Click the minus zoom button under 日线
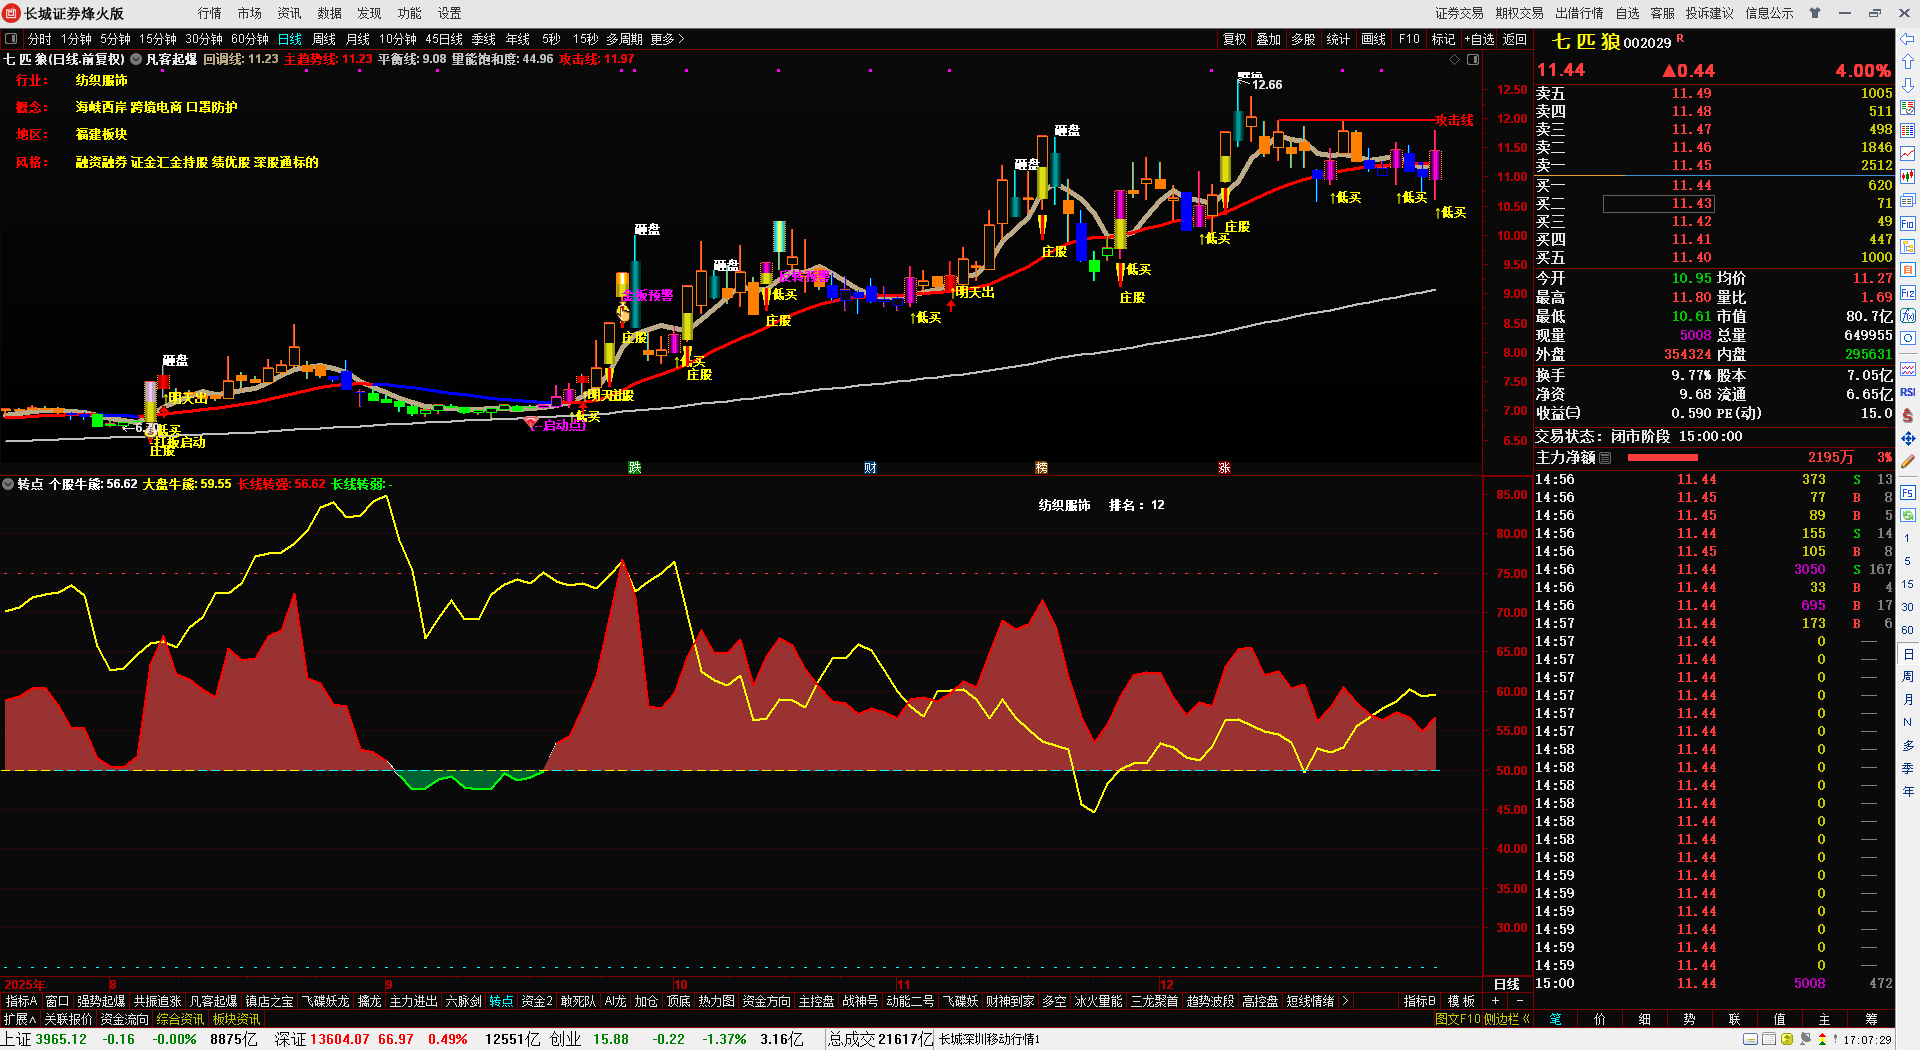The width and height of the screenshot is (1920, 1050). [1520, 1001]
